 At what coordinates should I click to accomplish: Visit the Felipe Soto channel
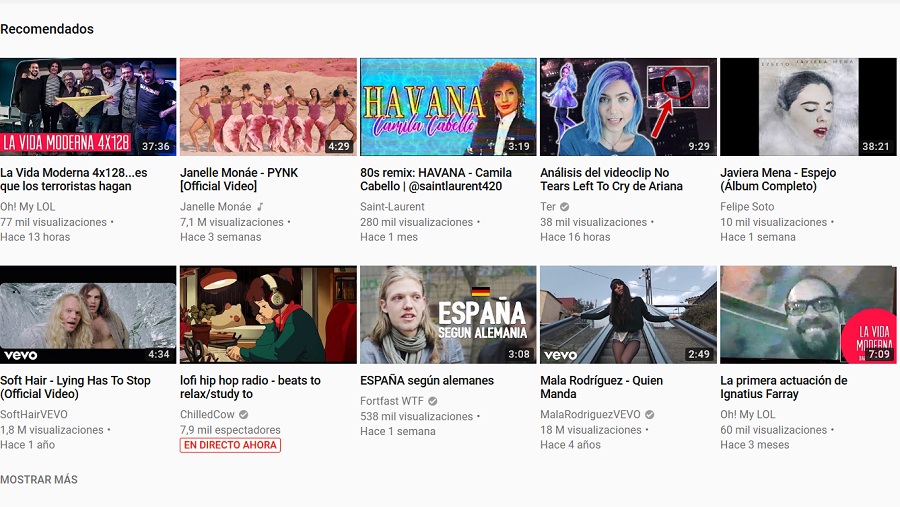747,207
